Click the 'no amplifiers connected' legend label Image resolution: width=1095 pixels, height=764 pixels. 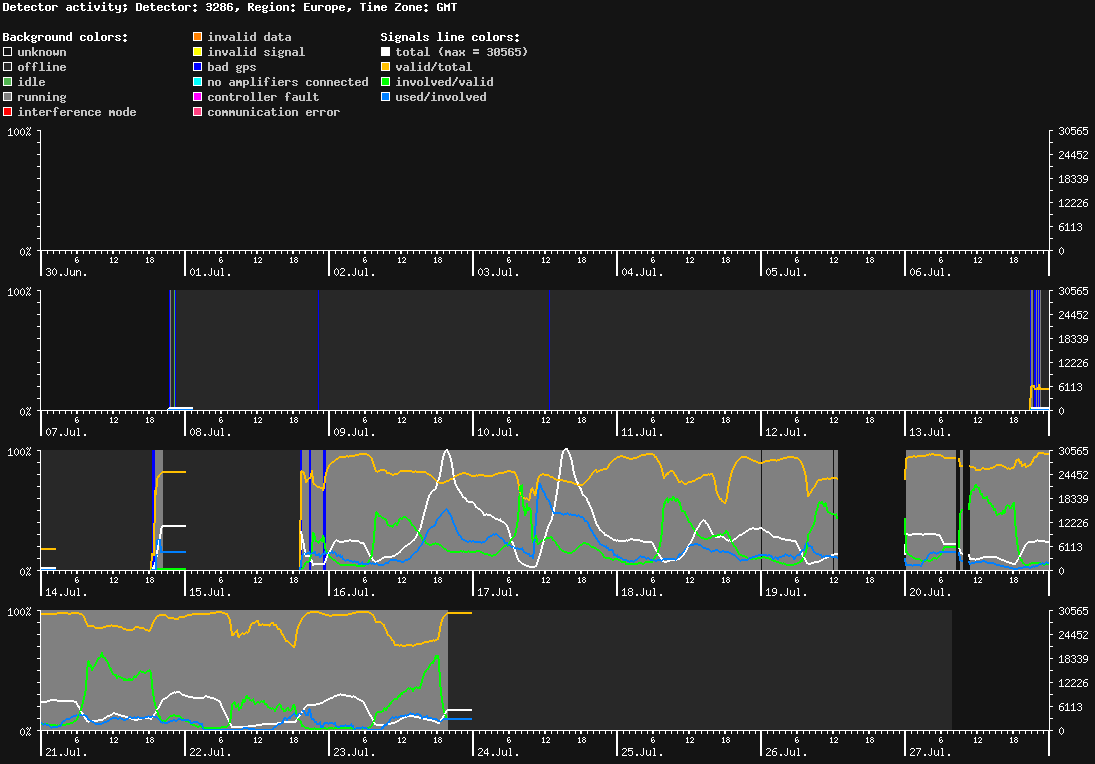tap(288, 82)
